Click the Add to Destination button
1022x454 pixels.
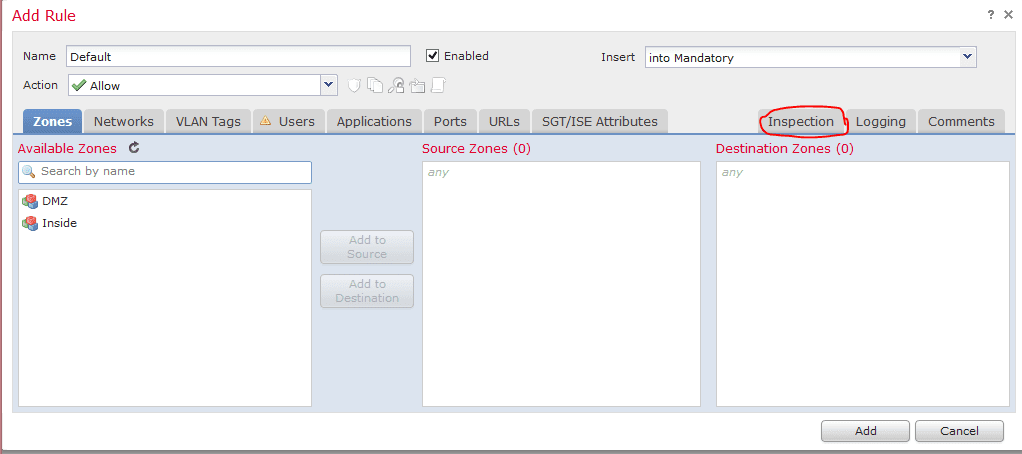(367, 291)
